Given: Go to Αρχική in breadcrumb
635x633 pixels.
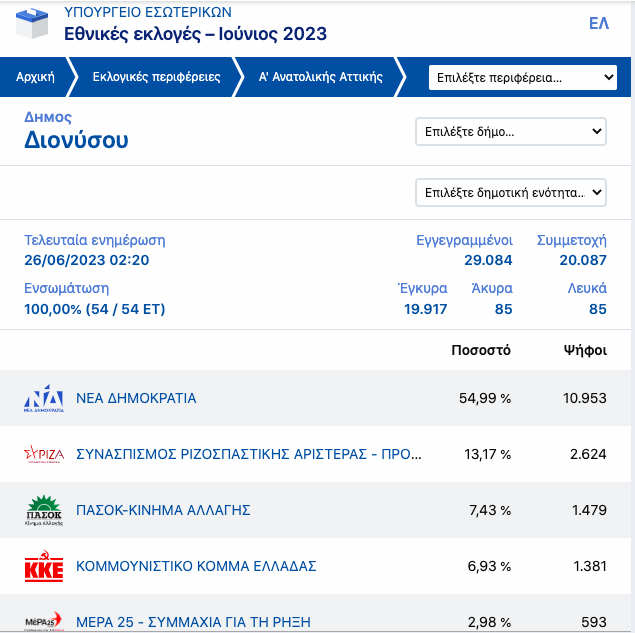Looking at the screenshot, I should [x=35, y=77].
